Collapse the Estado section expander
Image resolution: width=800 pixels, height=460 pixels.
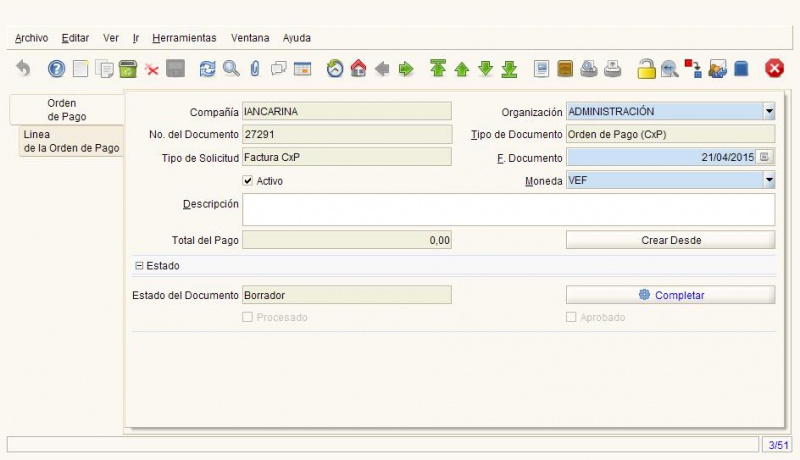coord(139,266)
